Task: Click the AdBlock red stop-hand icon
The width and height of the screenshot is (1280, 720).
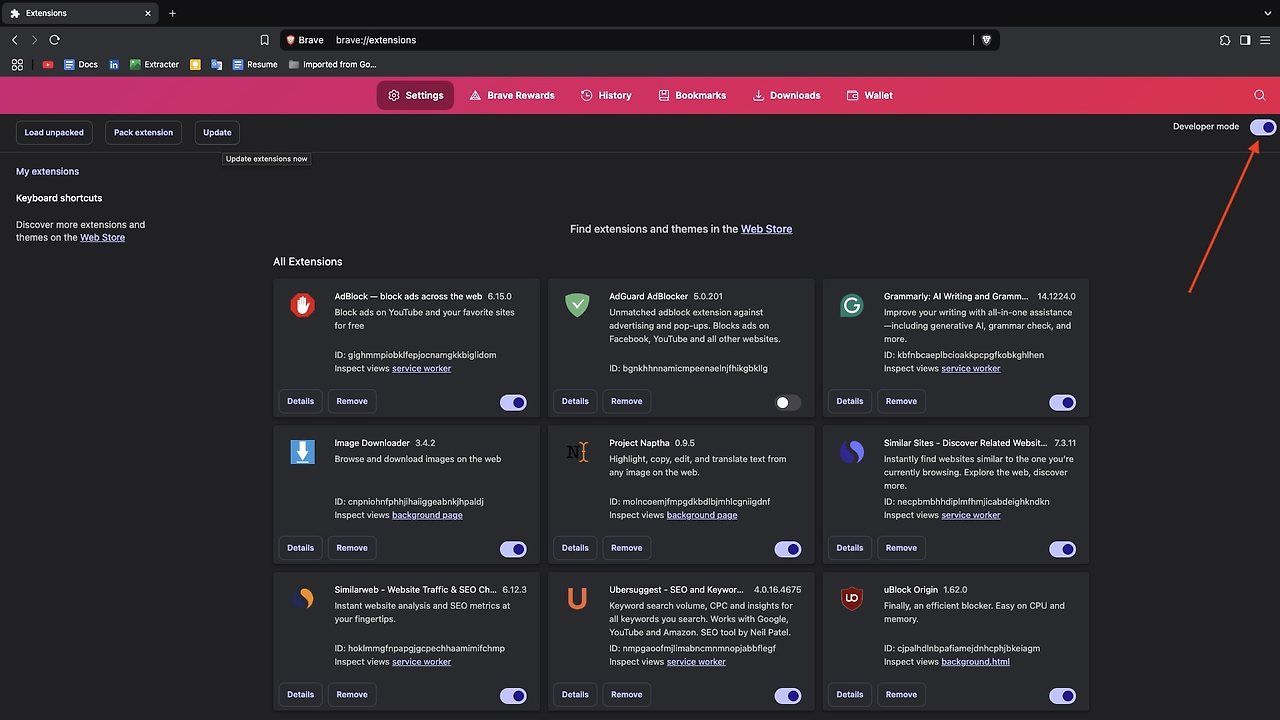Action: coord(302,305)
